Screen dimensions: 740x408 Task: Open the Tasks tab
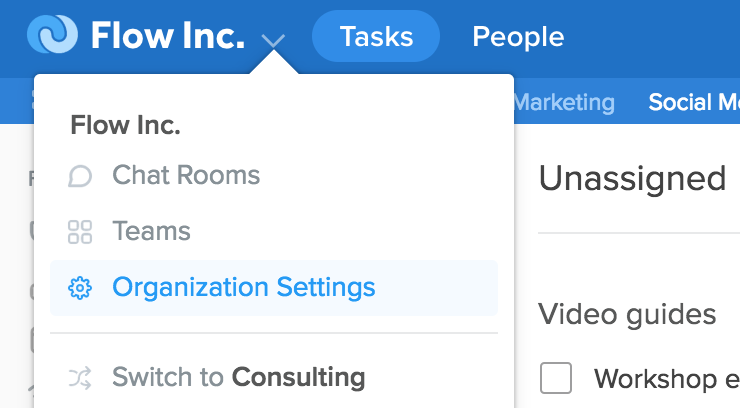click(376, 36)
